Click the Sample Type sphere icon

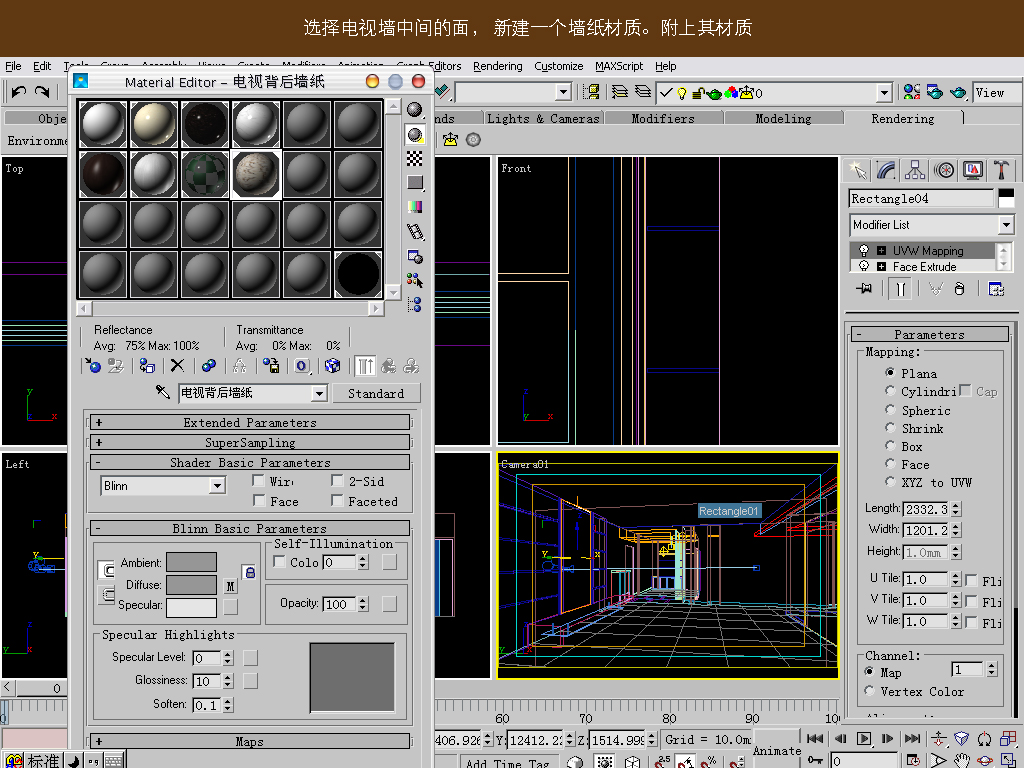tap(415, 110)
